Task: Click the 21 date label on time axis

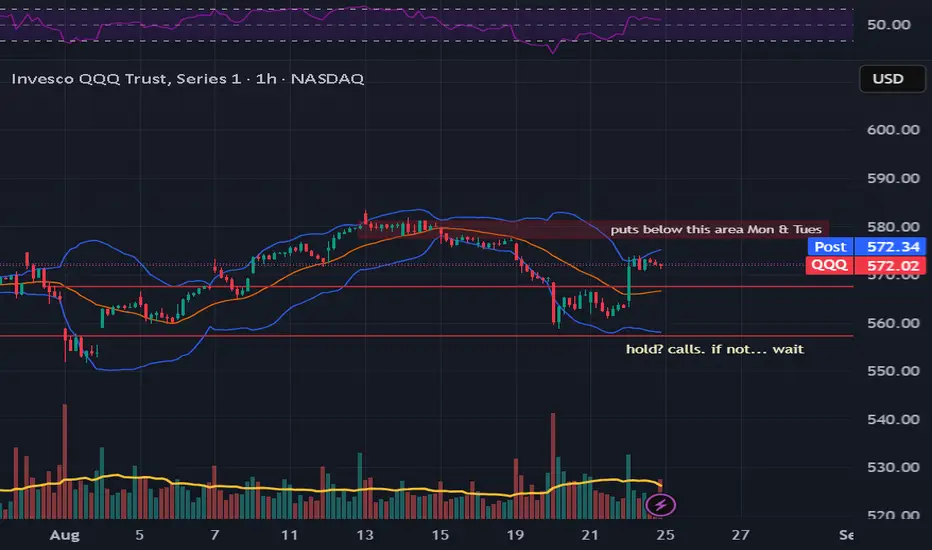Action: 590,535
